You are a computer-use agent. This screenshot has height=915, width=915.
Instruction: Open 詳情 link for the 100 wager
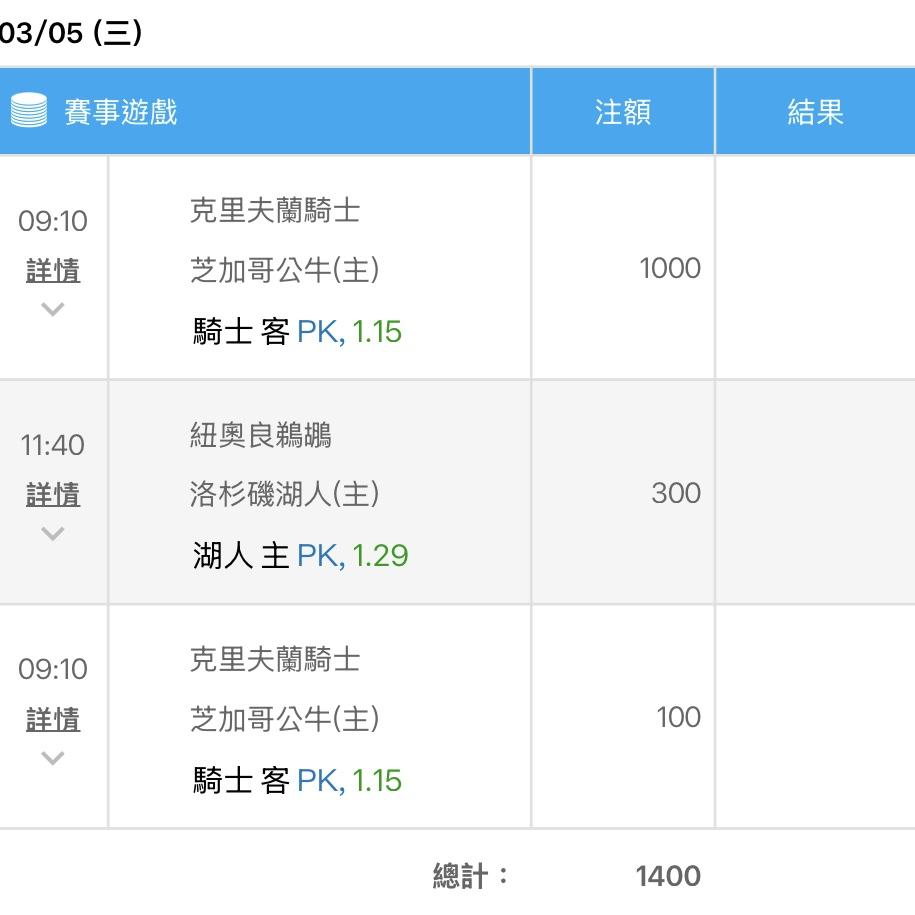pyautogui.click(x=53, y=719)
